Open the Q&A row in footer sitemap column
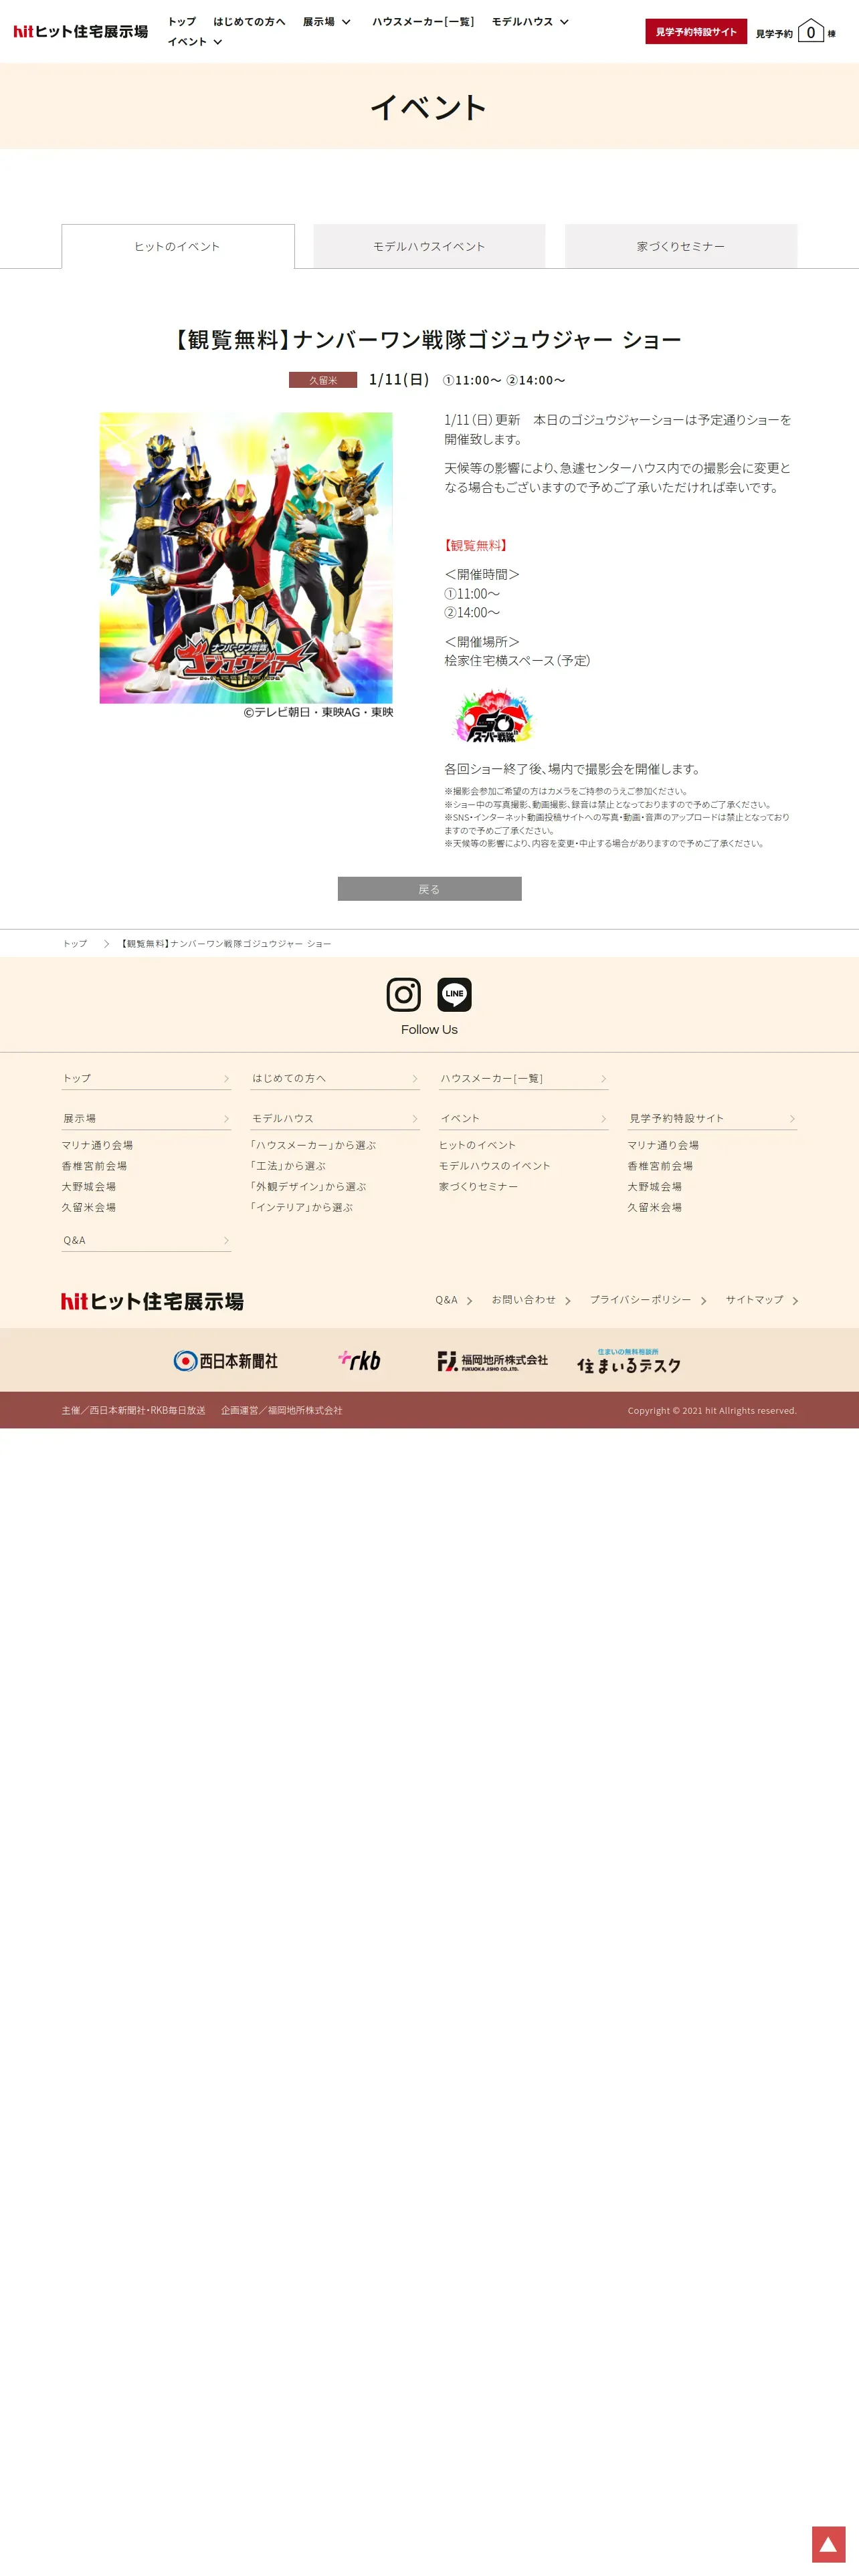This screenshot has height=2576, width=859. 146,1240
